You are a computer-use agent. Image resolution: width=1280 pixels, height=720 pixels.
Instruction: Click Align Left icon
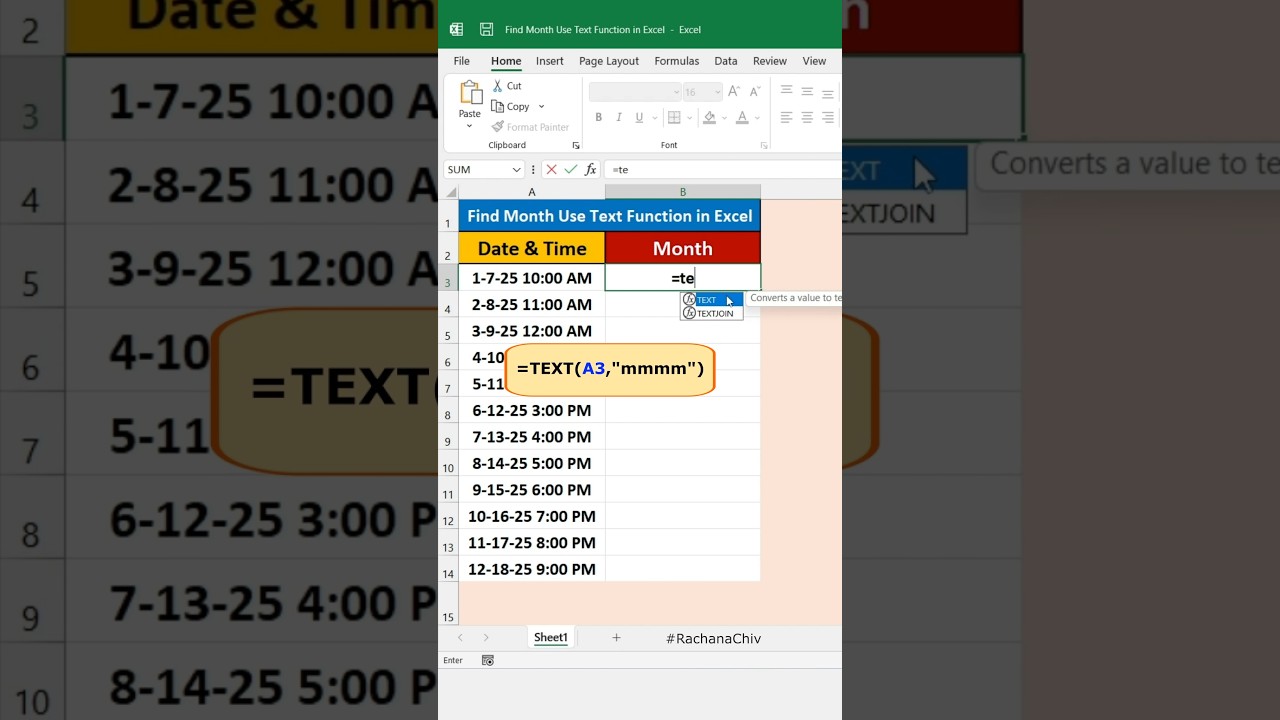[x=786, y=118]
